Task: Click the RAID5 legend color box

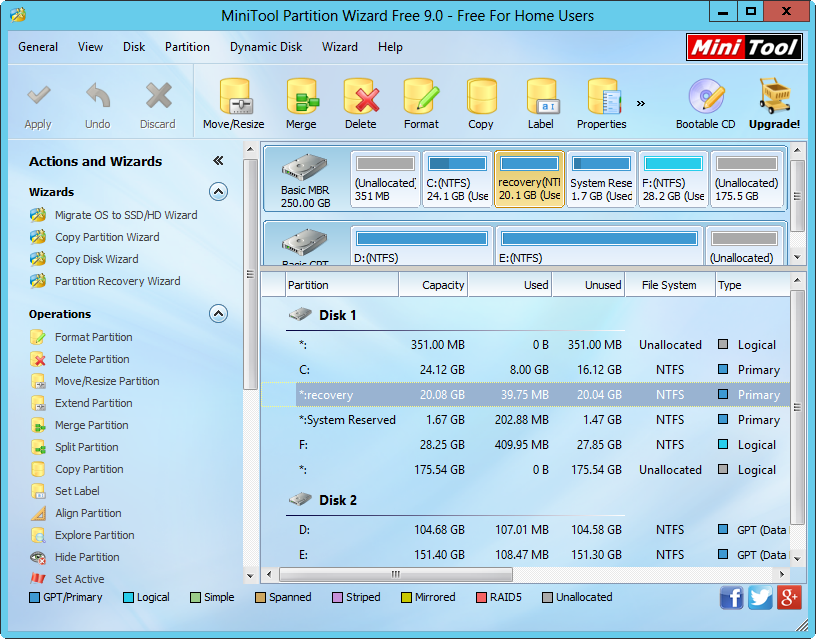Action: pos(481,597)
